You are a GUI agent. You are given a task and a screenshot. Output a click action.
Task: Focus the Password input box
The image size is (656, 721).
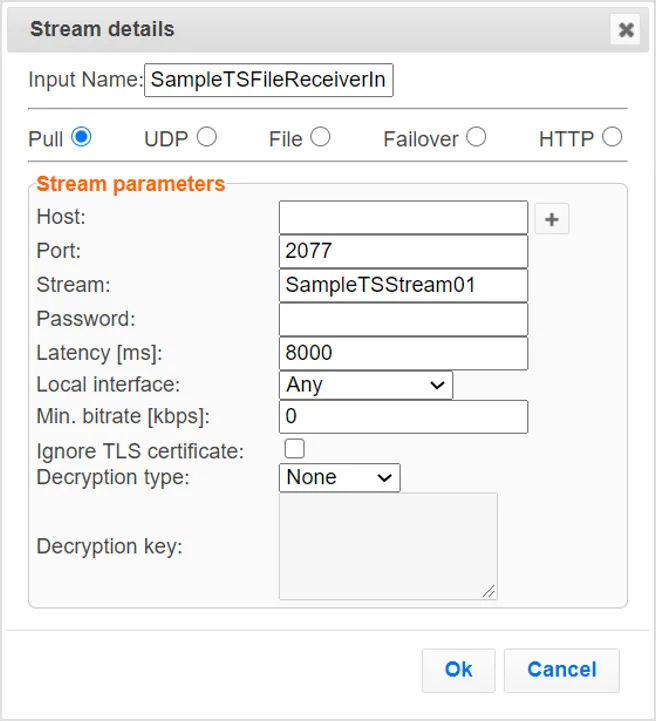(x=403, y=319)
